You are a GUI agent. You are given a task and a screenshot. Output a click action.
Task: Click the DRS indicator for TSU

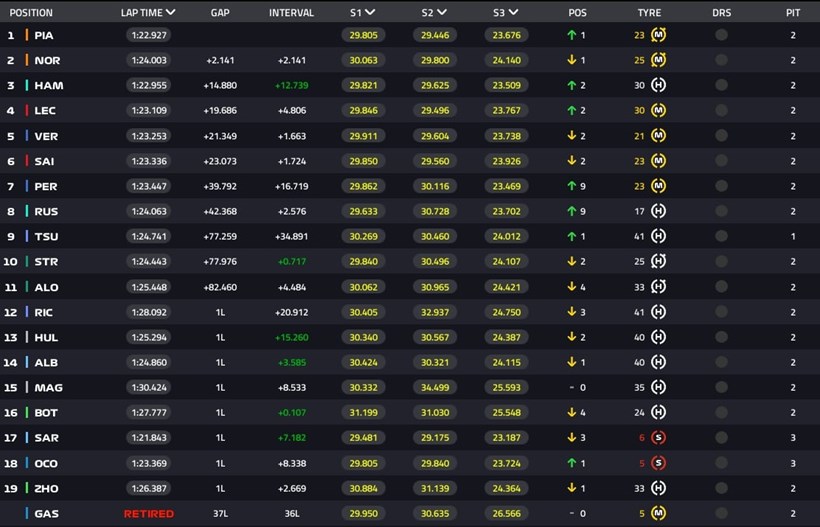(721, 236)
